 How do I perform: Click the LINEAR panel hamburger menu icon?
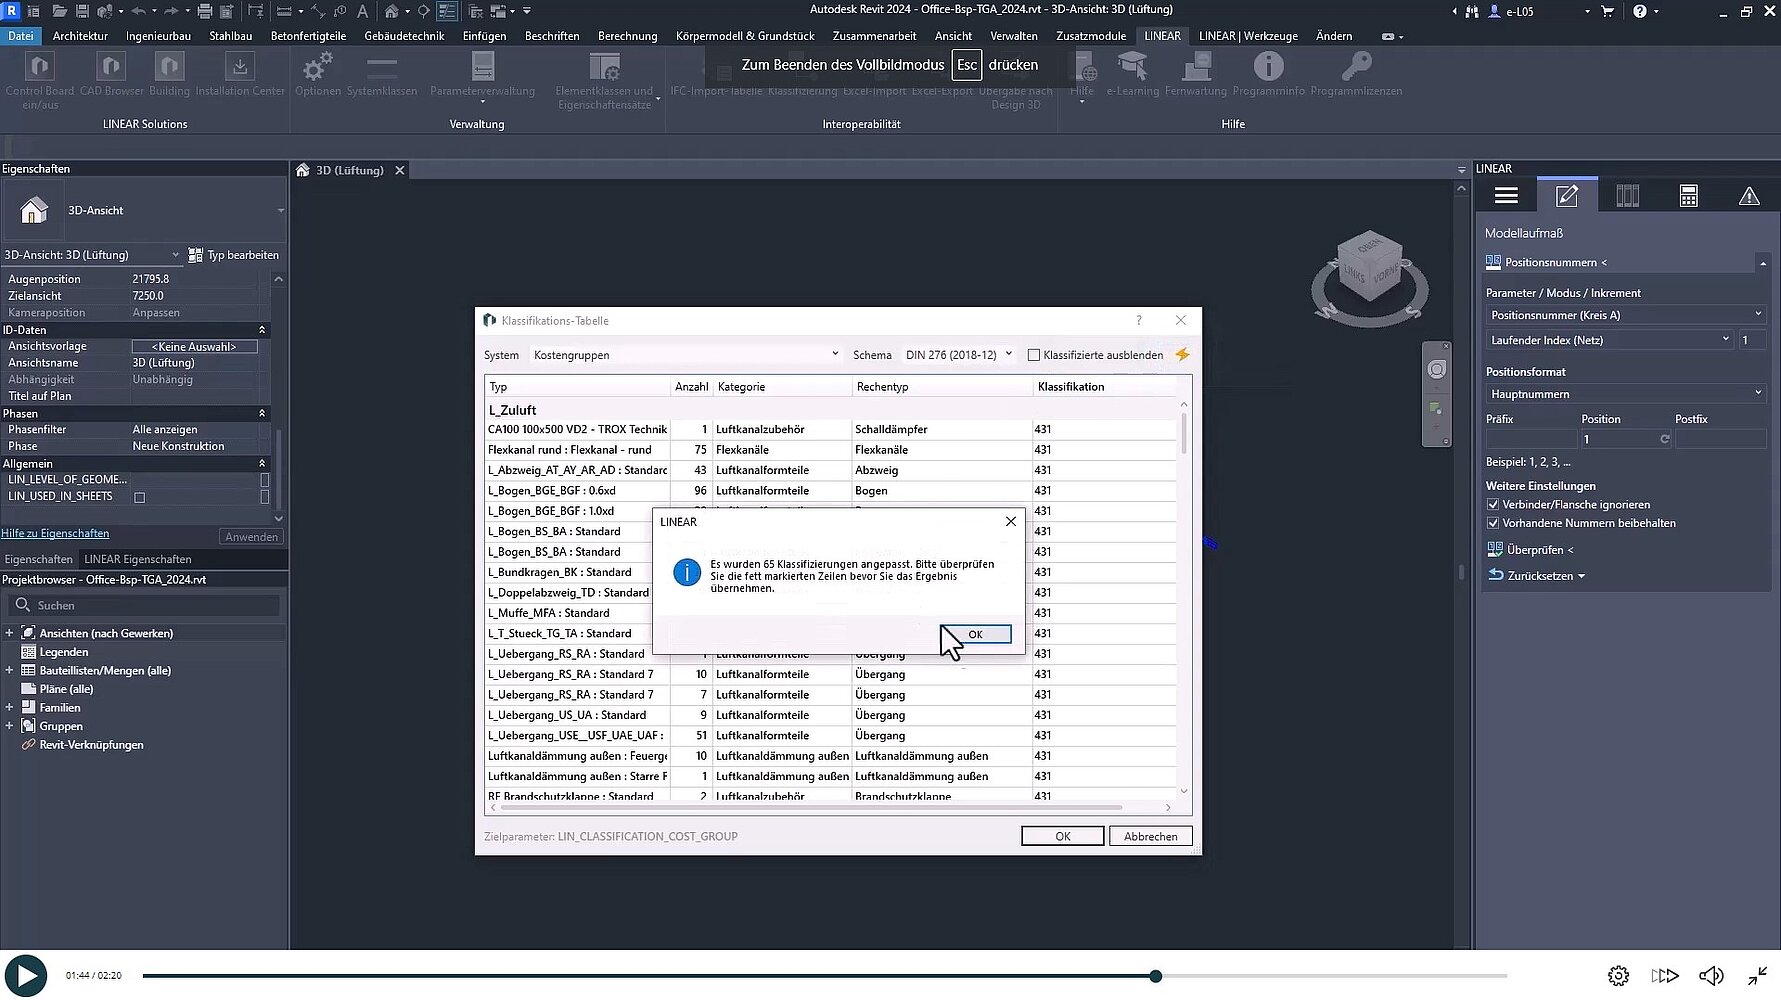pyautogui.click(x=1506, y=196)
